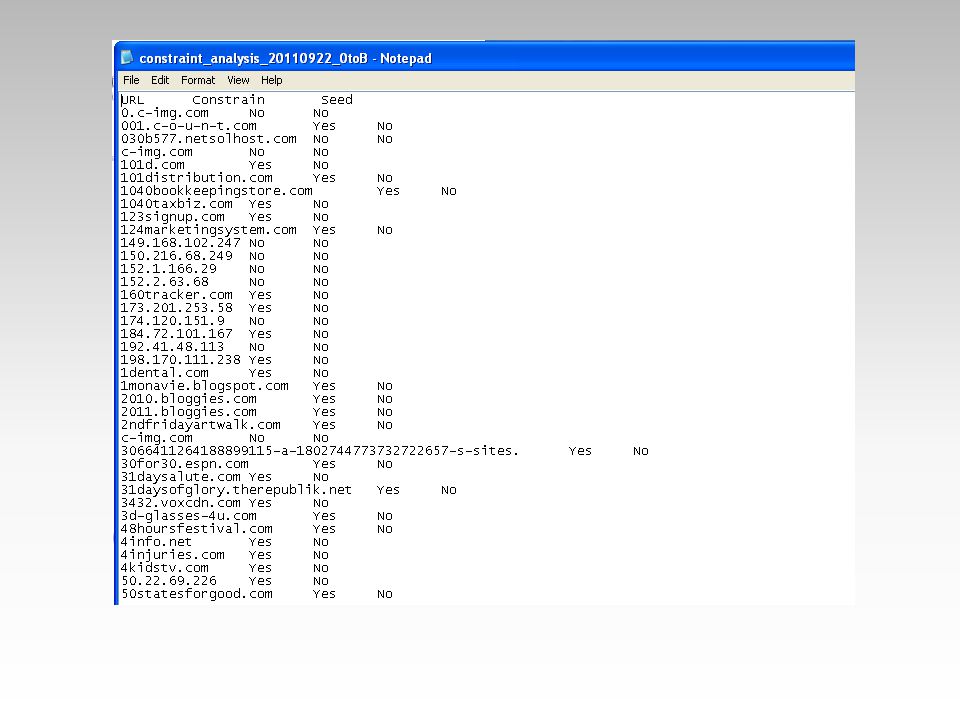Click 2011.bloggies.com entry

189,412
